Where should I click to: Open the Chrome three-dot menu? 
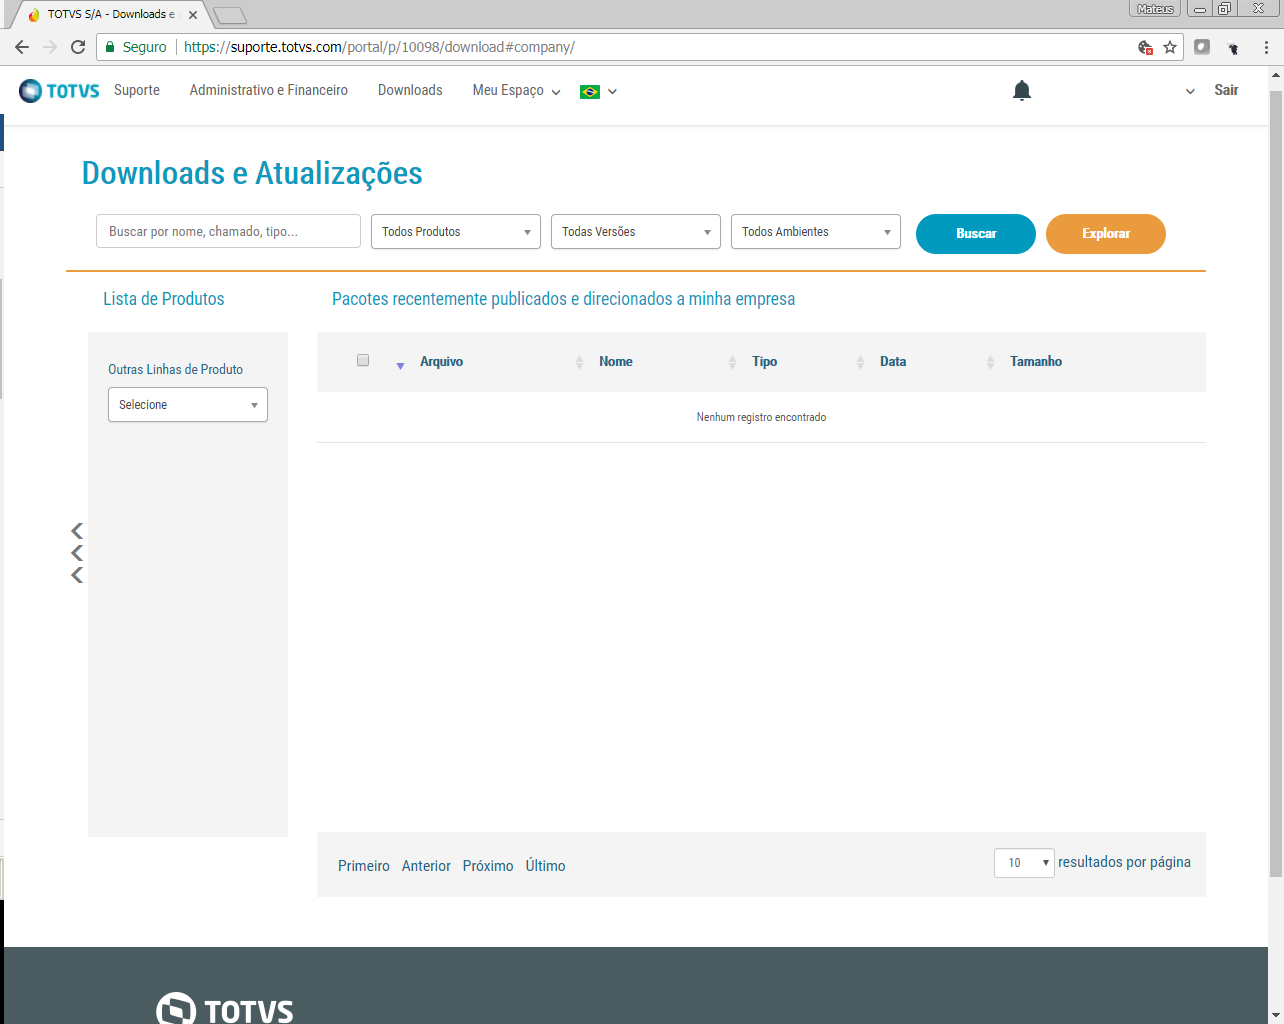tap(1266, 47)
